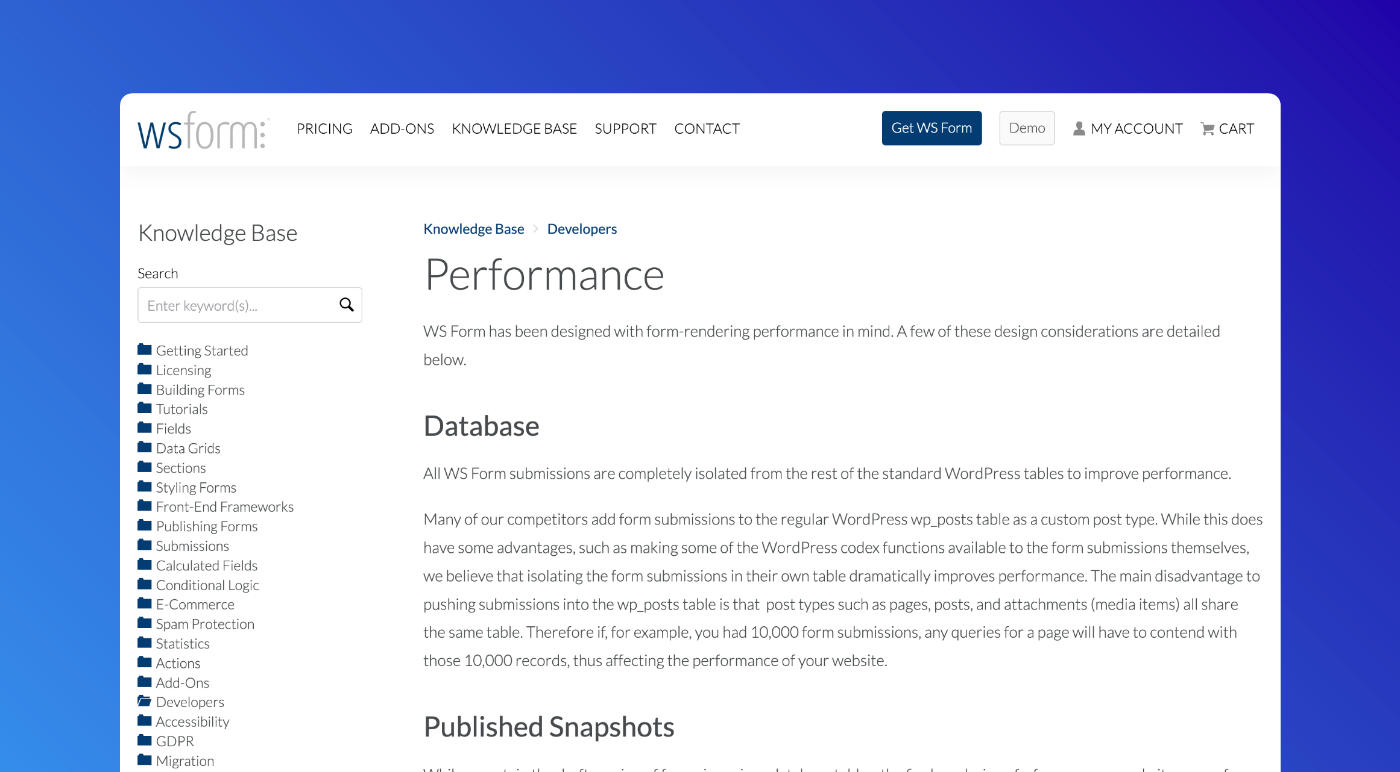Click the Getting Started folder icon
The image size is (1400, 772).
coord(146,349)
